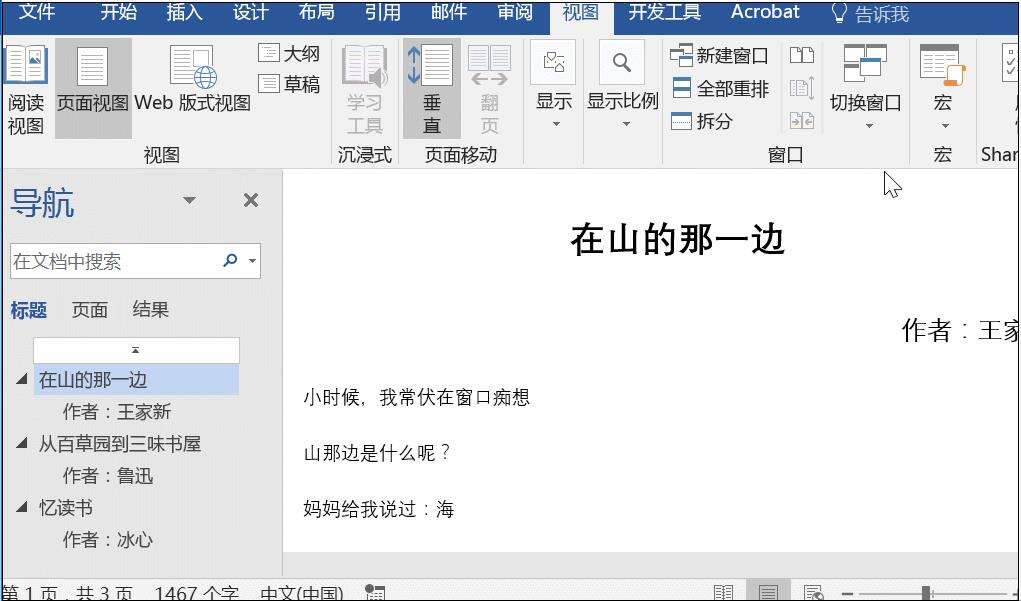
Task: Open the Mailings (邮件) tab
Action: click(449, 12)
